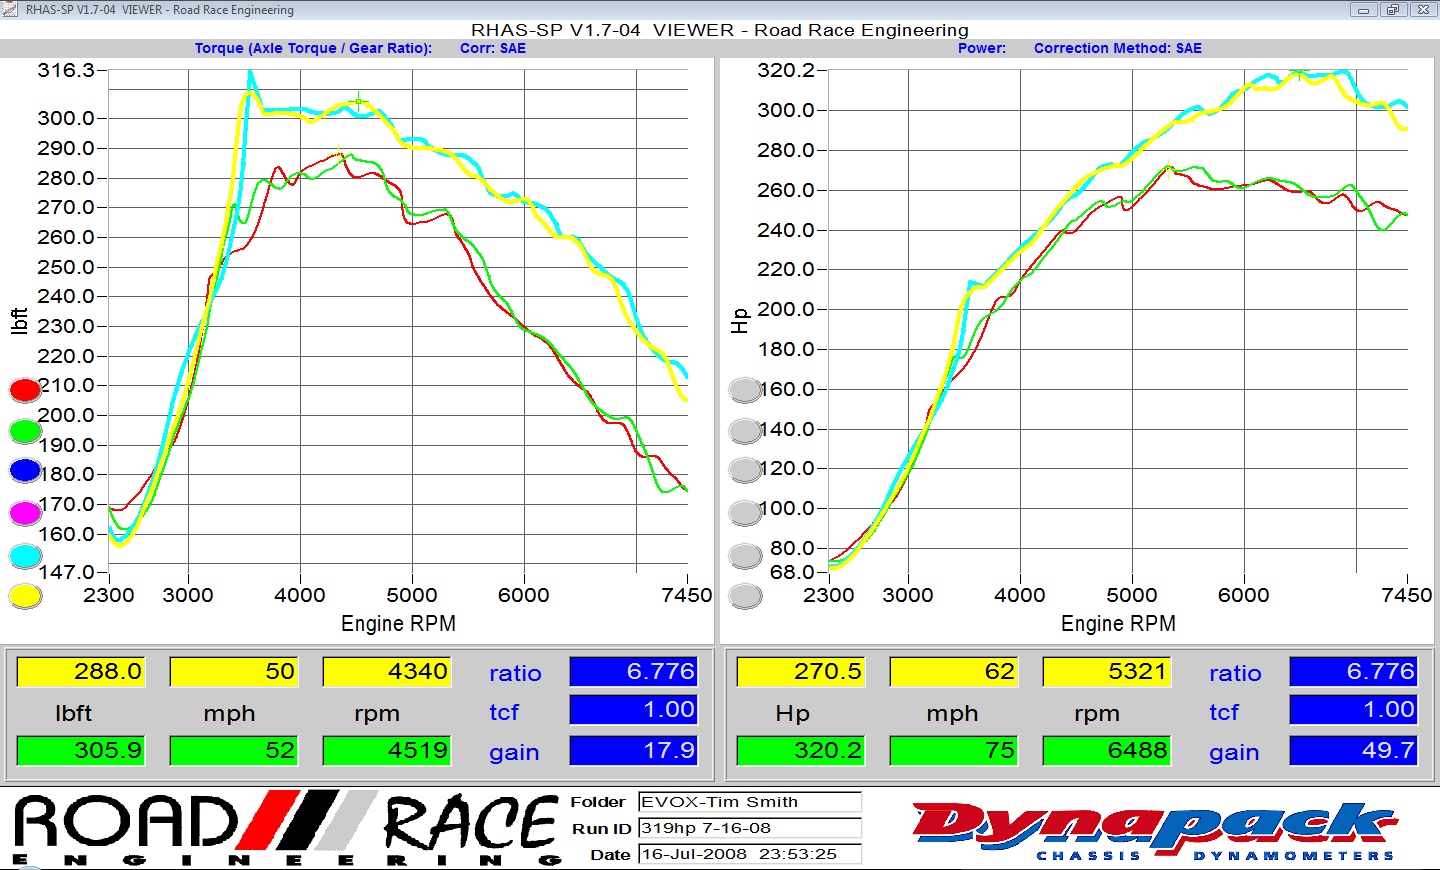Toggle the cyan run circle on torque graph
This screenshot has width=1440, height=870.
(x=25, y=555)
